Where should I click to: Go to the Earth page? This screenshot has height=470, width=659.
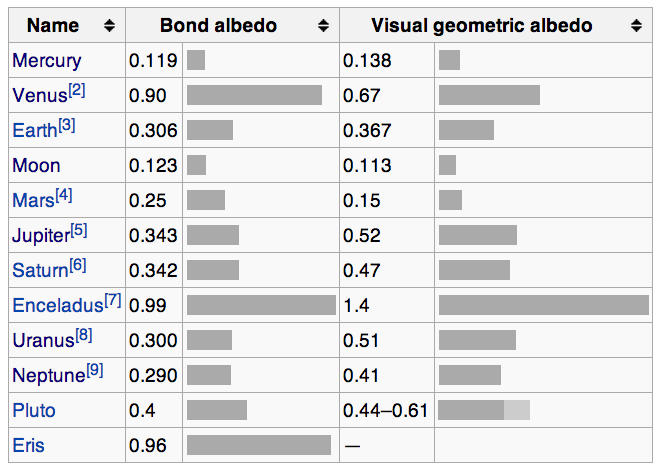(x=34, y=131)
